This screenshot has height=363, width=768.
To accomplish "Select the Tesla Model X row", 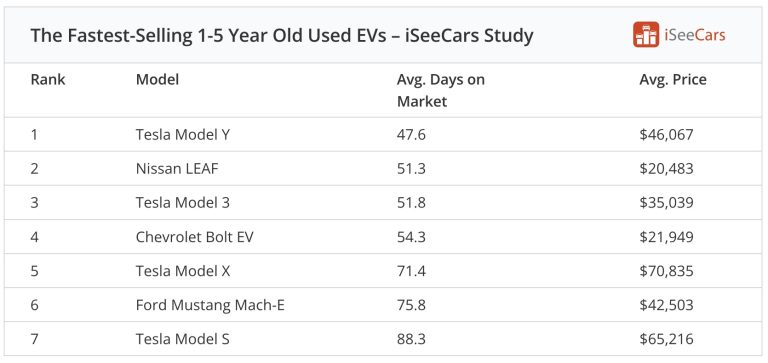I will (x=384, y=271).
